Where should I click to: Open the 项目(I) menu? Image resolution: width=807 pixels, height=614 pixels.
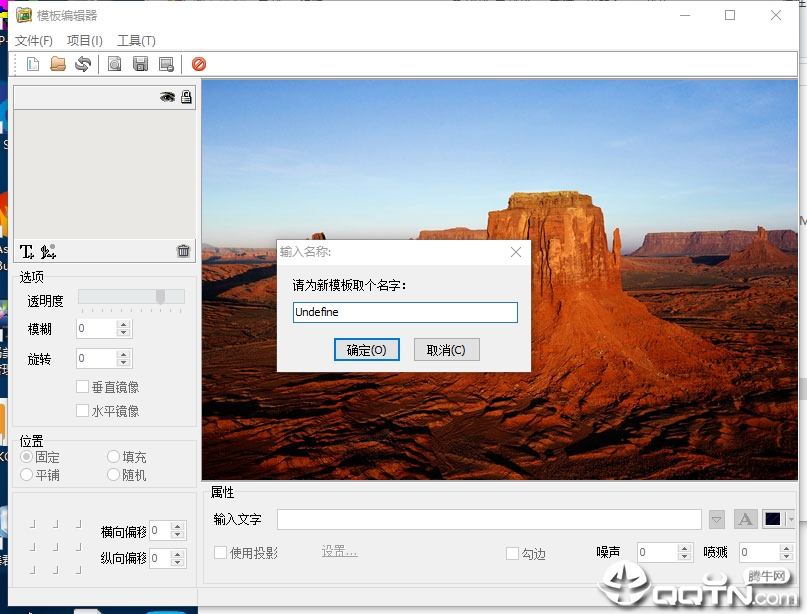84,41
